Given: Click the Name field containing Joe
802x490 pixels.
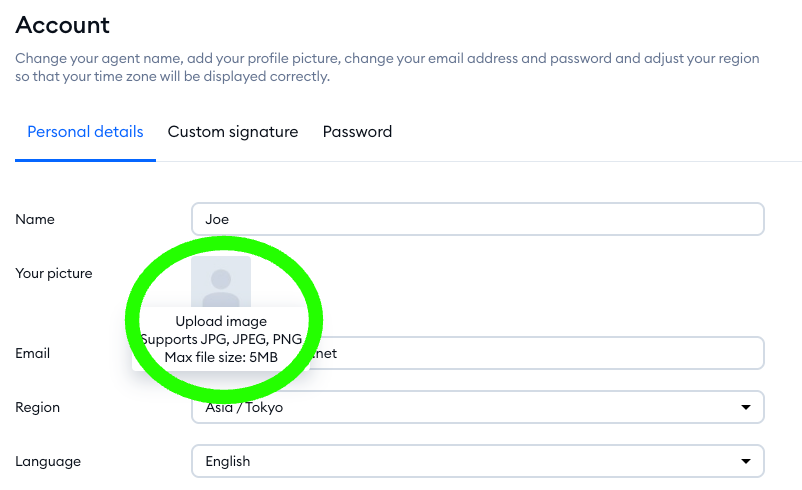Looking at the screenshot, I should [477, 219].
